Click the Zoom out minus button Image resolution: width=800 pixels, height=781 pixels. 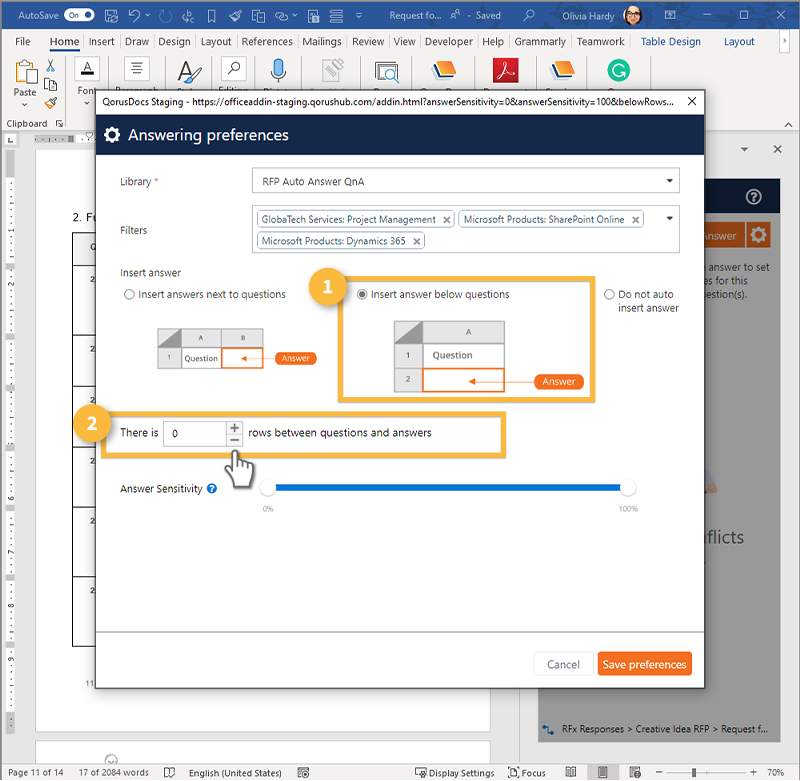[x=659, y=772]
